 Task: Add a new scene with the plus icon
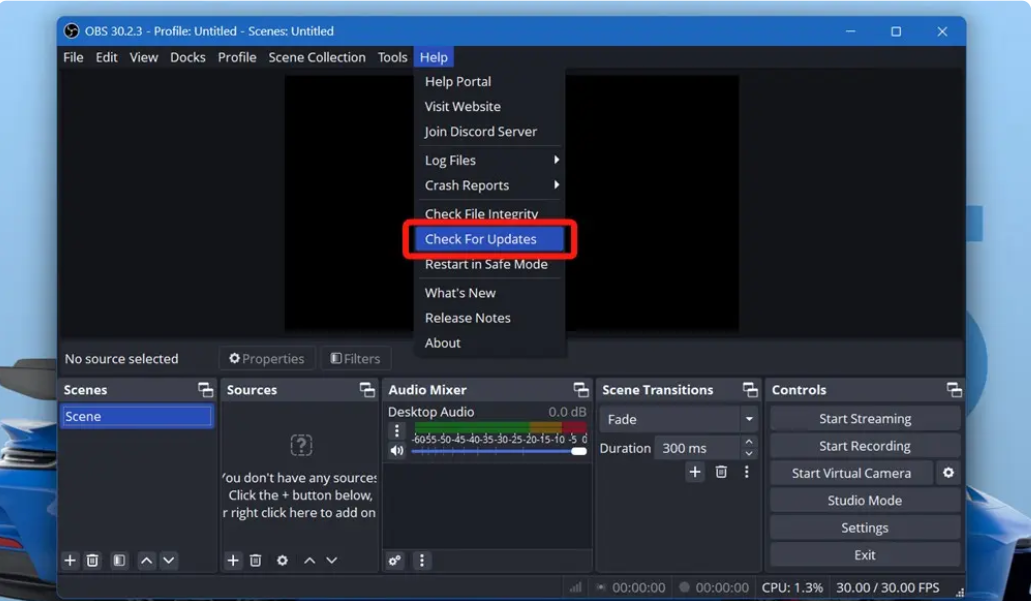[x=70, y=560]
